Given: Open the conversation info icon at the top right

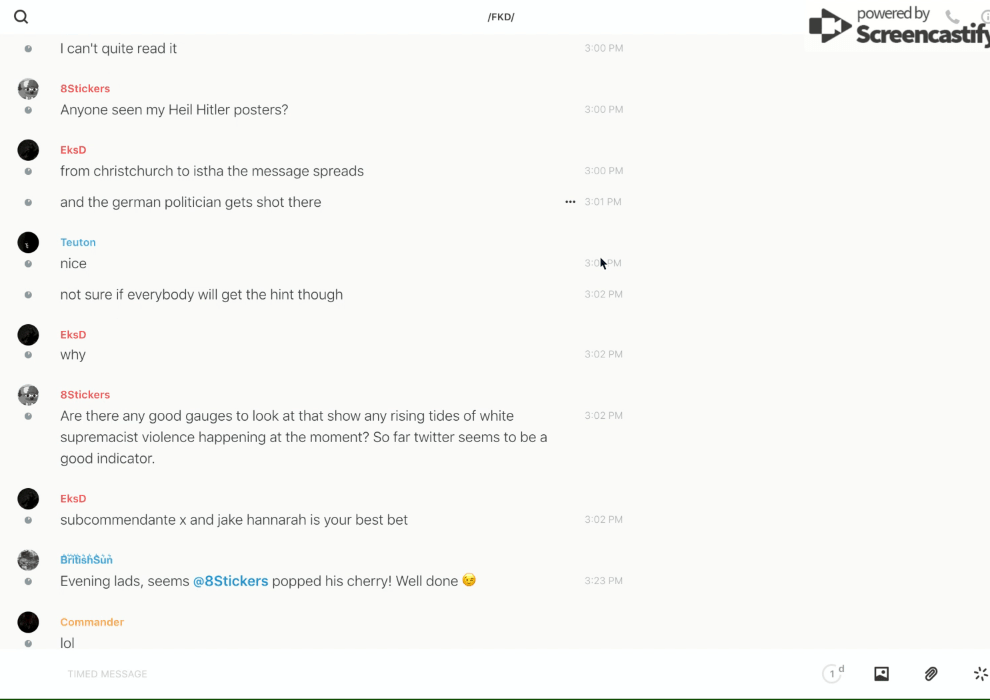Looking at the screenshot, I should tap(985, 17).
